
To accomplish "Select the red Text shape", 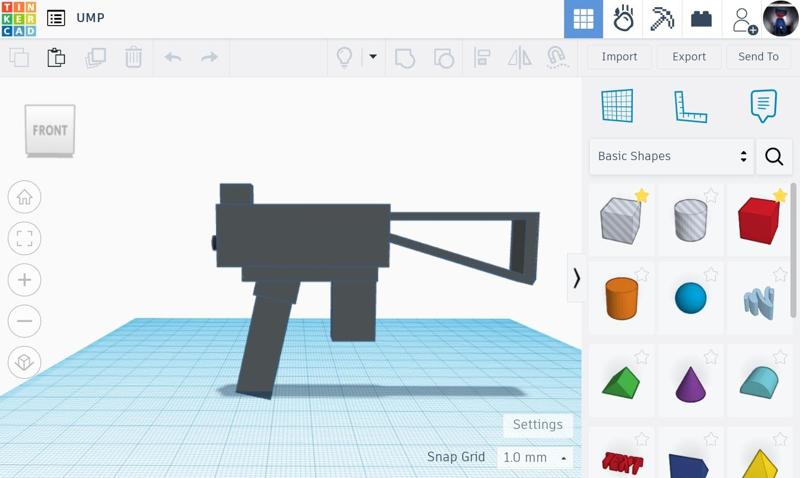I will 622,462.
